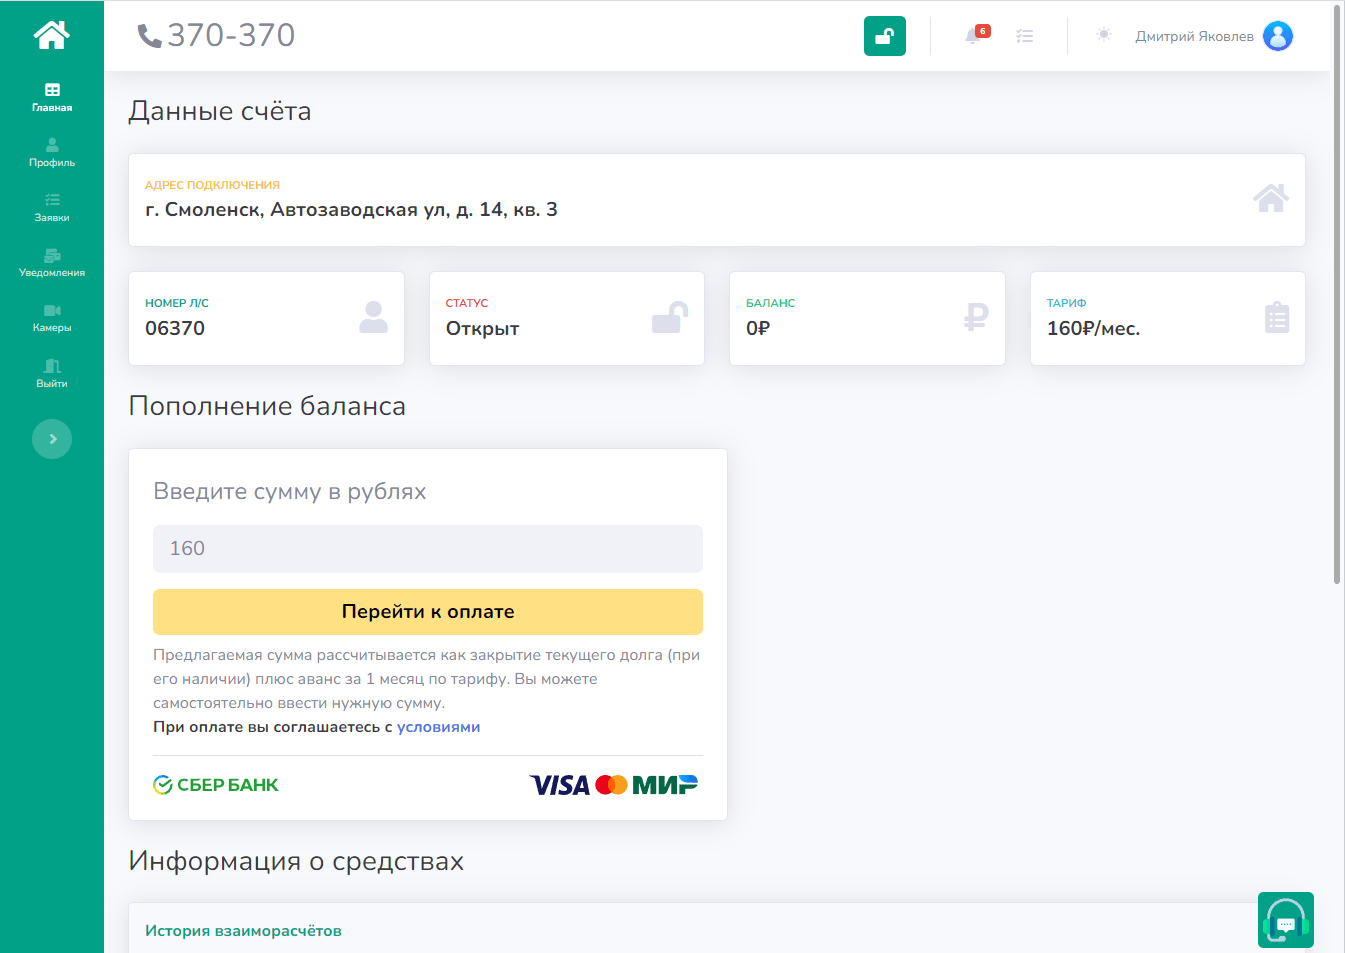The image size is (1345, 953).
Task: Open the support chat headset icon
Action: click(x=1285, y=920)
